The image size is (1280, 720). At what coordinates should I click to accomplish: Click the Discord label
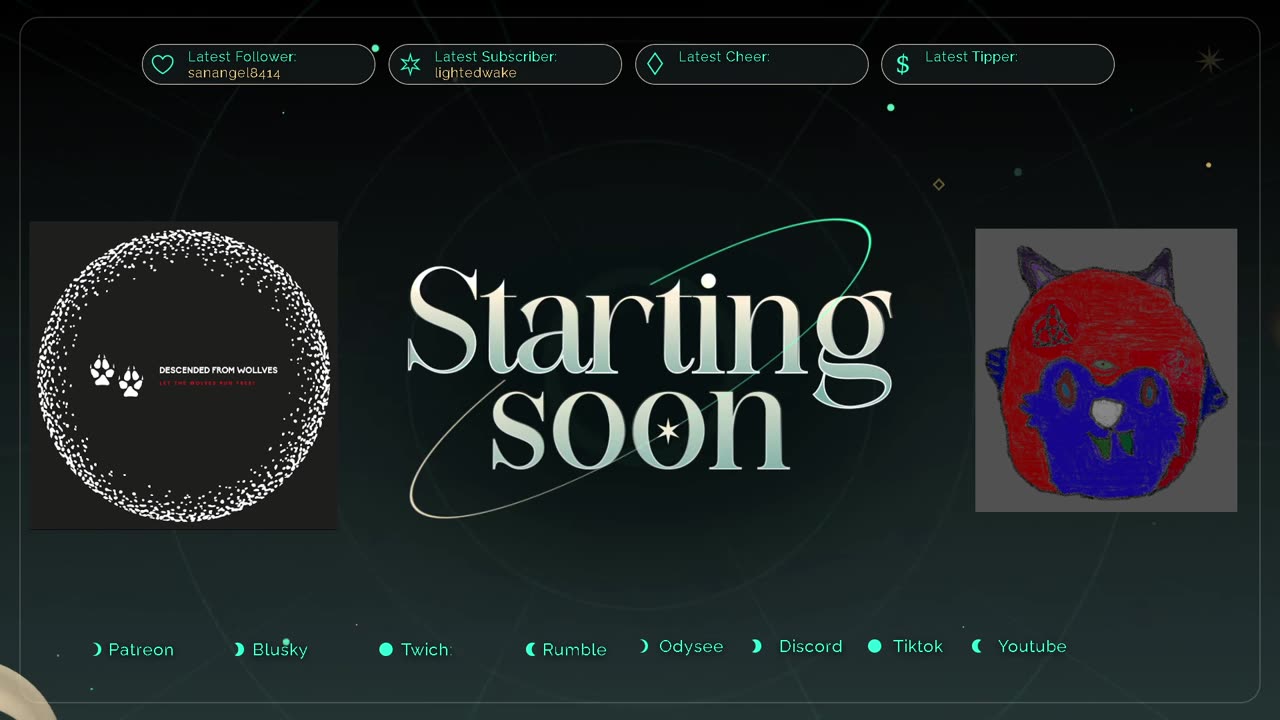[810, 646]
